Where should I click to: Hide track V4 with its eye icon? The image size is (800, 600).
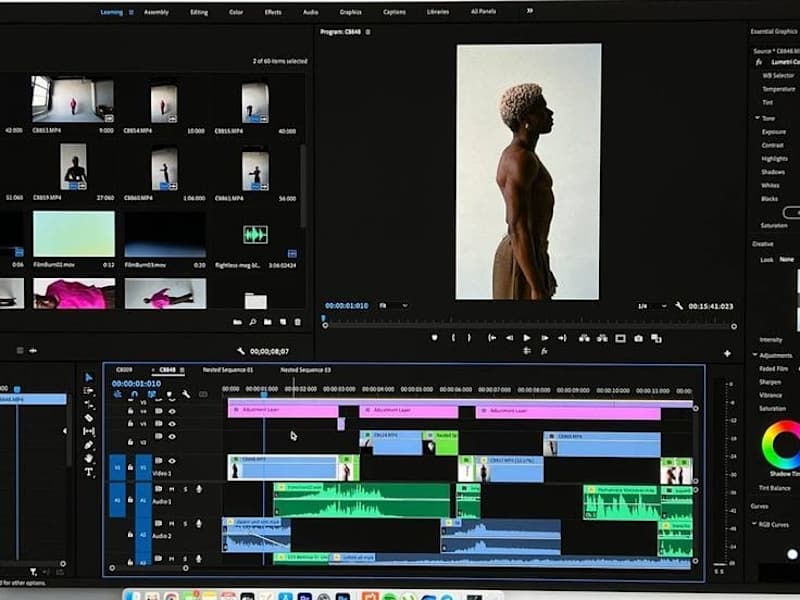[x=172, y=411]
